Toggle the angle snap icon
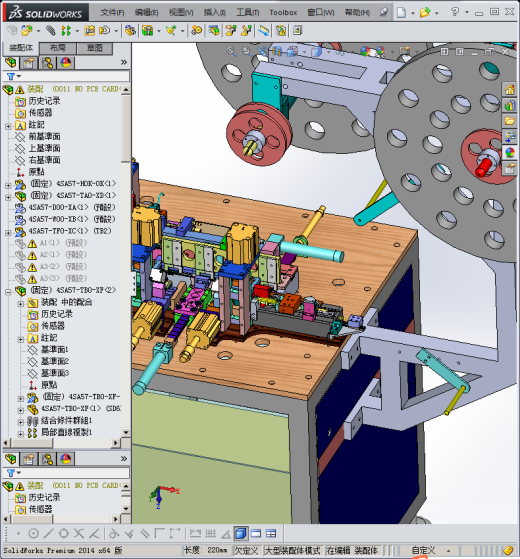This screenshot has width=520, height=559. pyautogui.click(x=226, y=534)
